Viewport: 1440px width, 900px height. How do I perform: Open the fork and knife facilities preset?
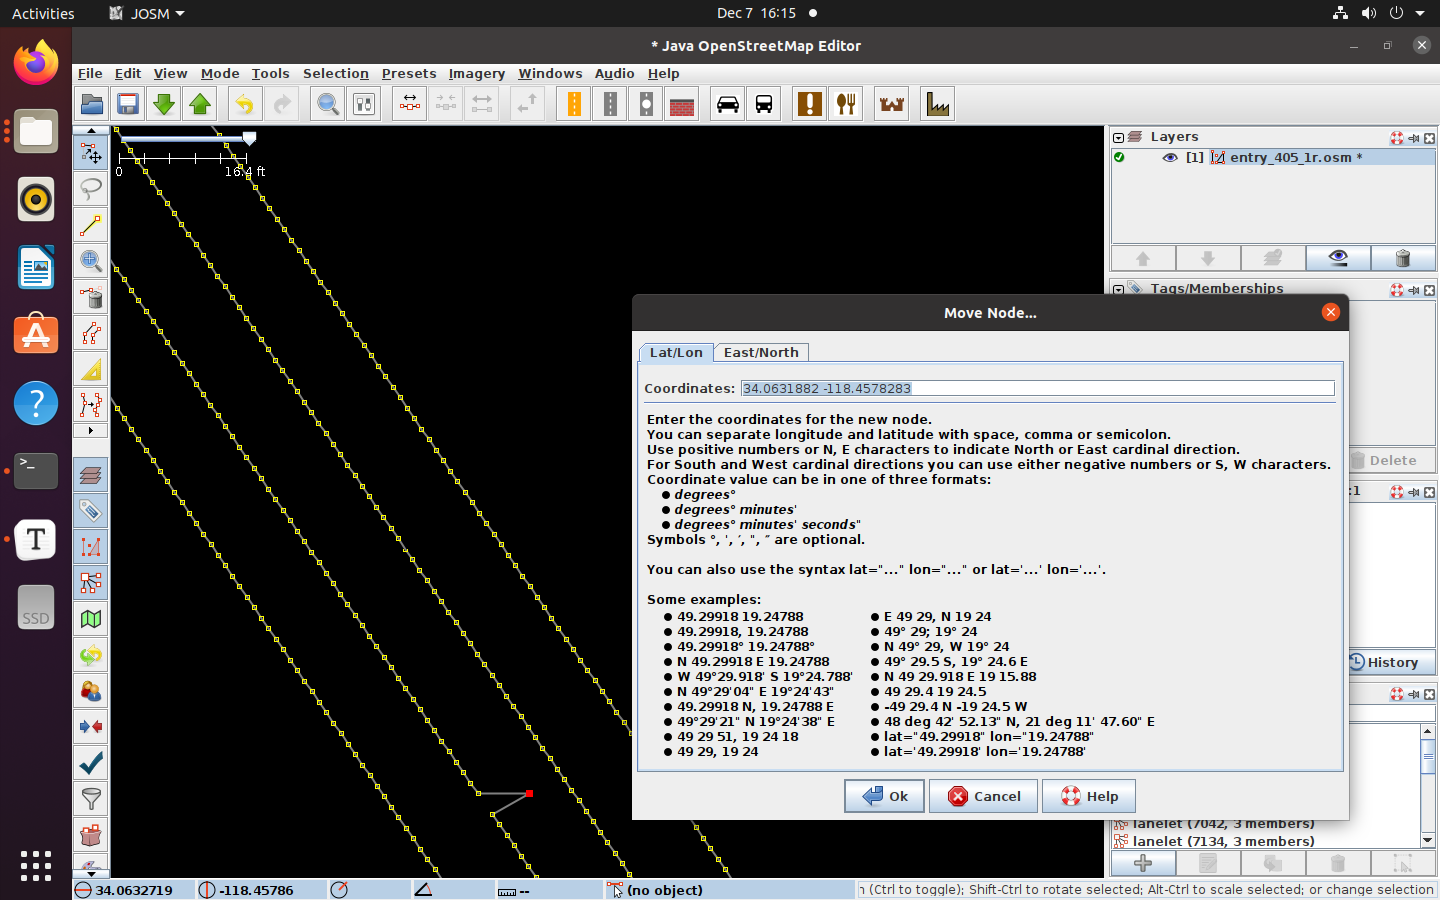(846, 104)
